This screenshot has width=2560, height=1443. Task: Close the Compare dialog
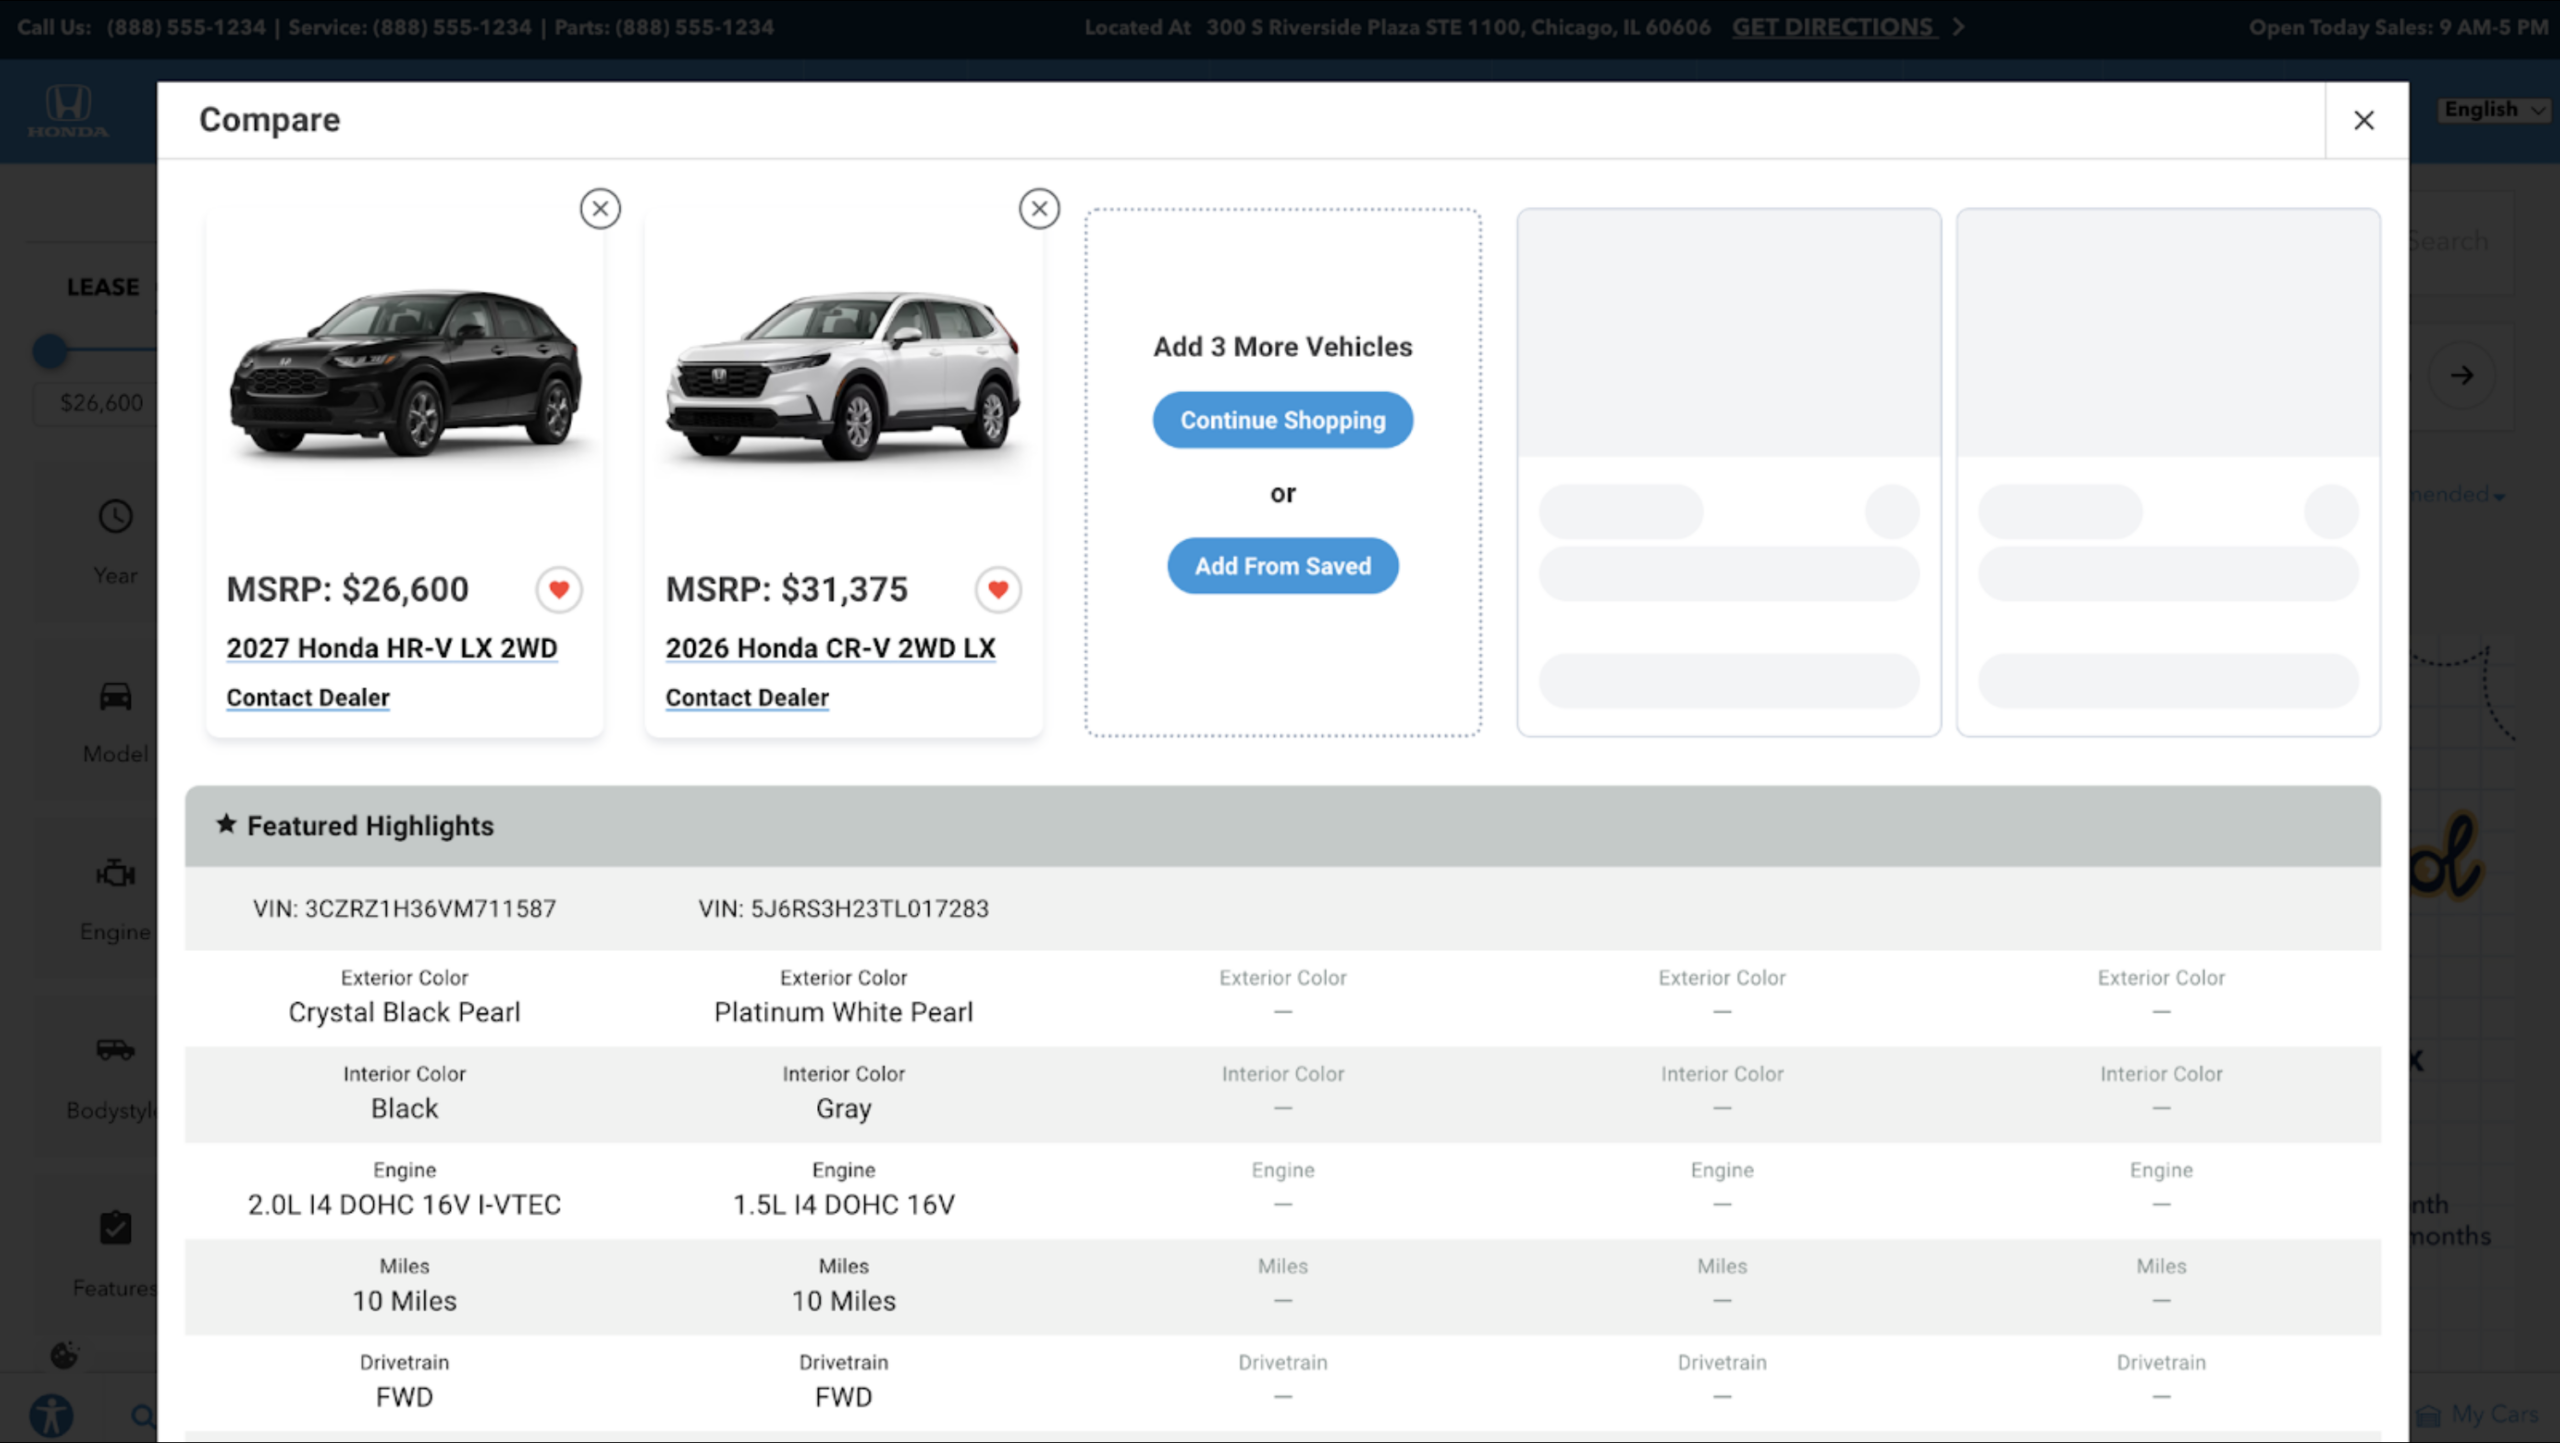point(2363,120)
